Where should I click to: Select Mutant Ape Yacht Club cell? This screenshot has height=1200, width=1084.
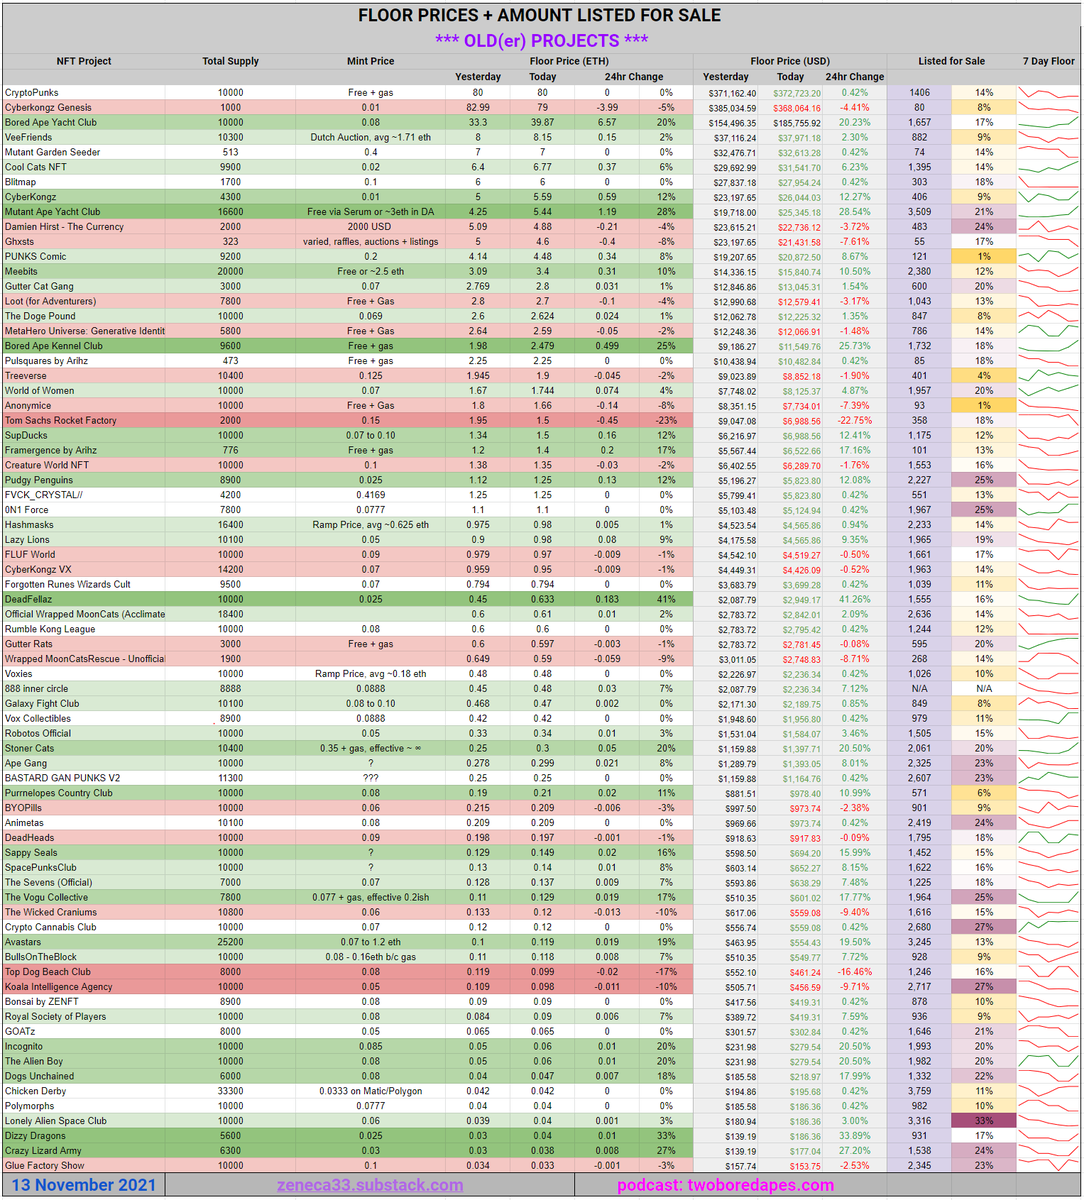point(53,211)
